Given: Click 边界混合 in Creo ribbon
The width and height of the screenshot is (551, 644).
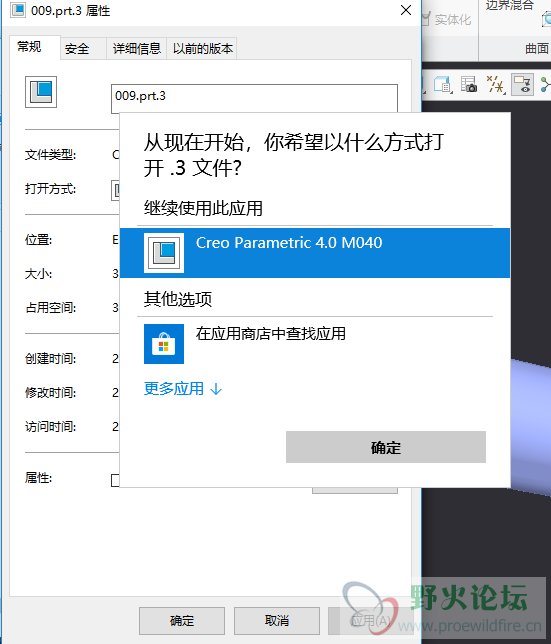Looking at the screenshot, I should coord(510,5).
